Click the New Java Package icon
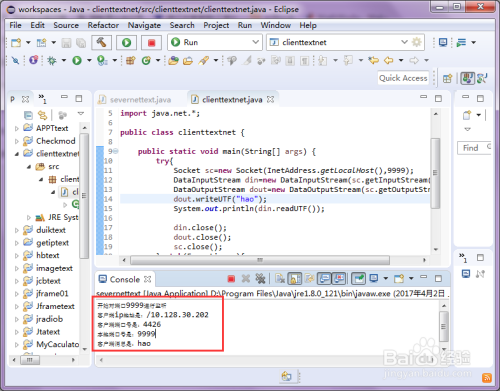Screen dimensions: 500x391 pos(131,60)
